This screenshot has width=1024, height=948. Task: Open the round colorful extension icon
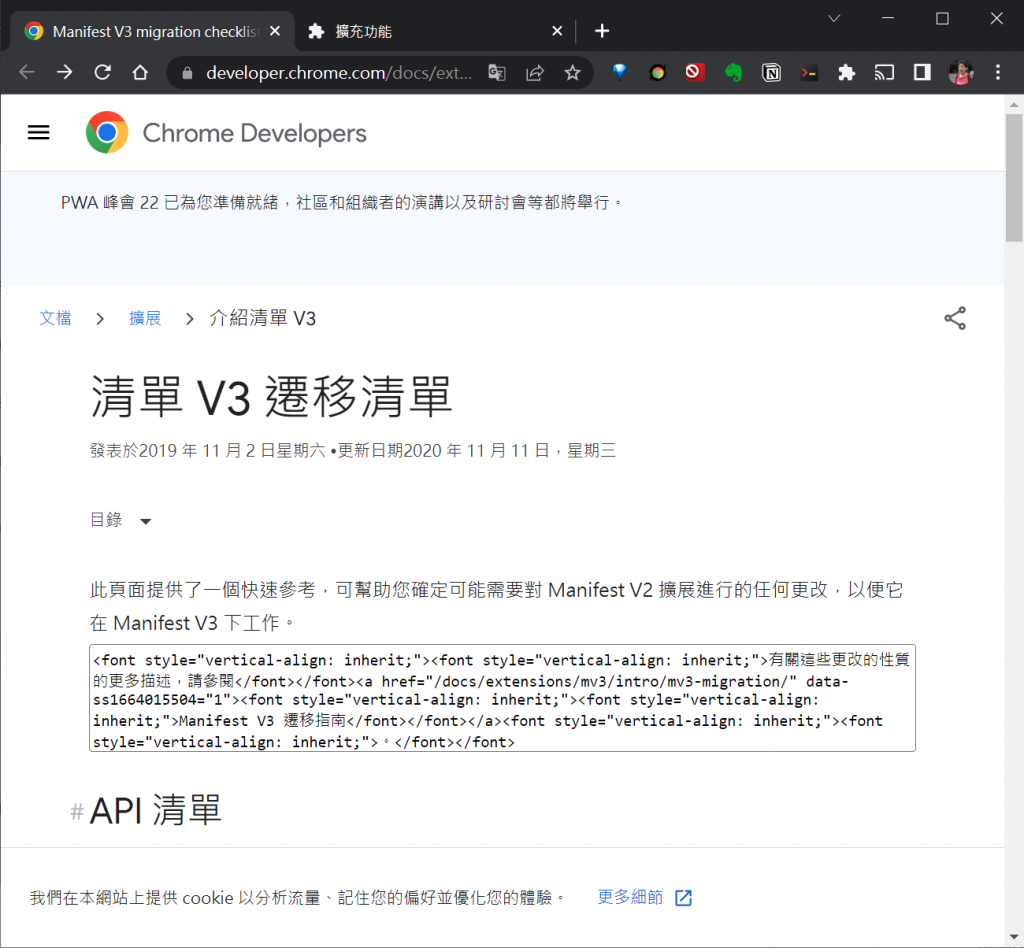658,72
